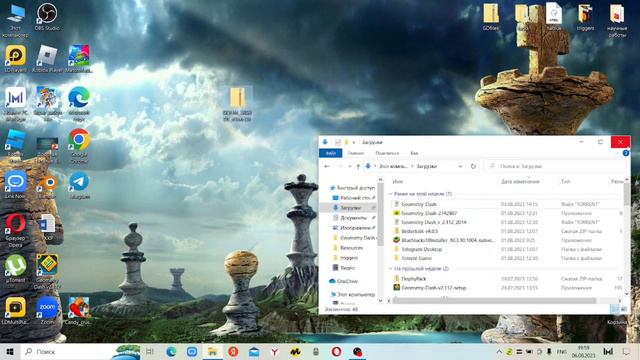Screen dimensions: 640x360
Task: Select Изображения in navigation pane
Action: 353,228
